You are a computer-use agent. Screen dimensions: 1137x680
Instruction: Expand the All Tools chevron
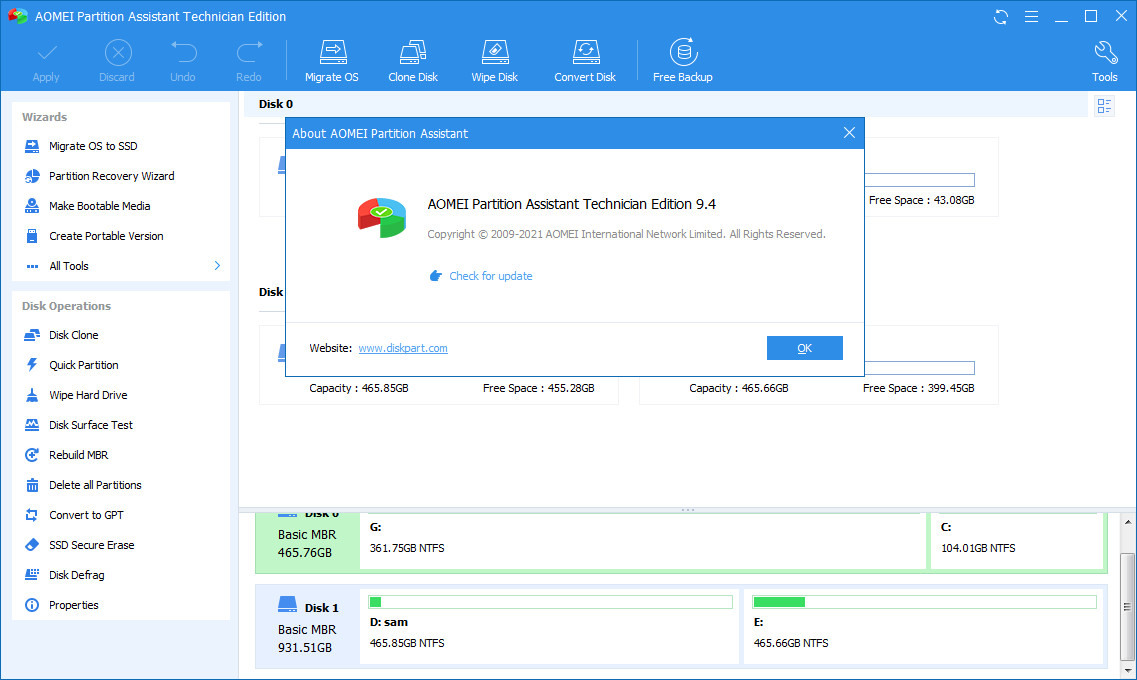coord(217,266)
